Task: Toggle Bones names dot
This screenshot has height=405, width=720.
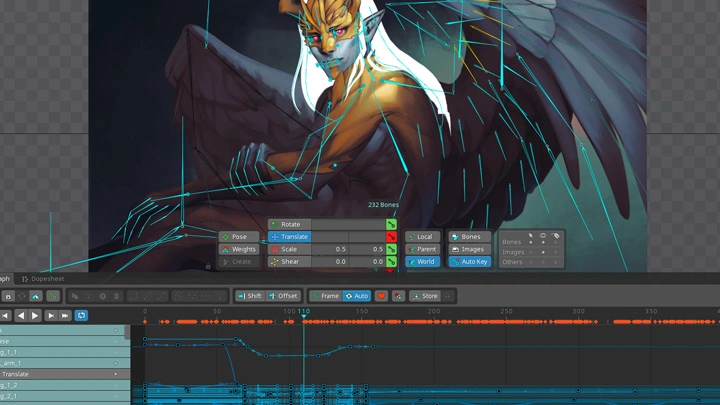Action: (555, 242)
